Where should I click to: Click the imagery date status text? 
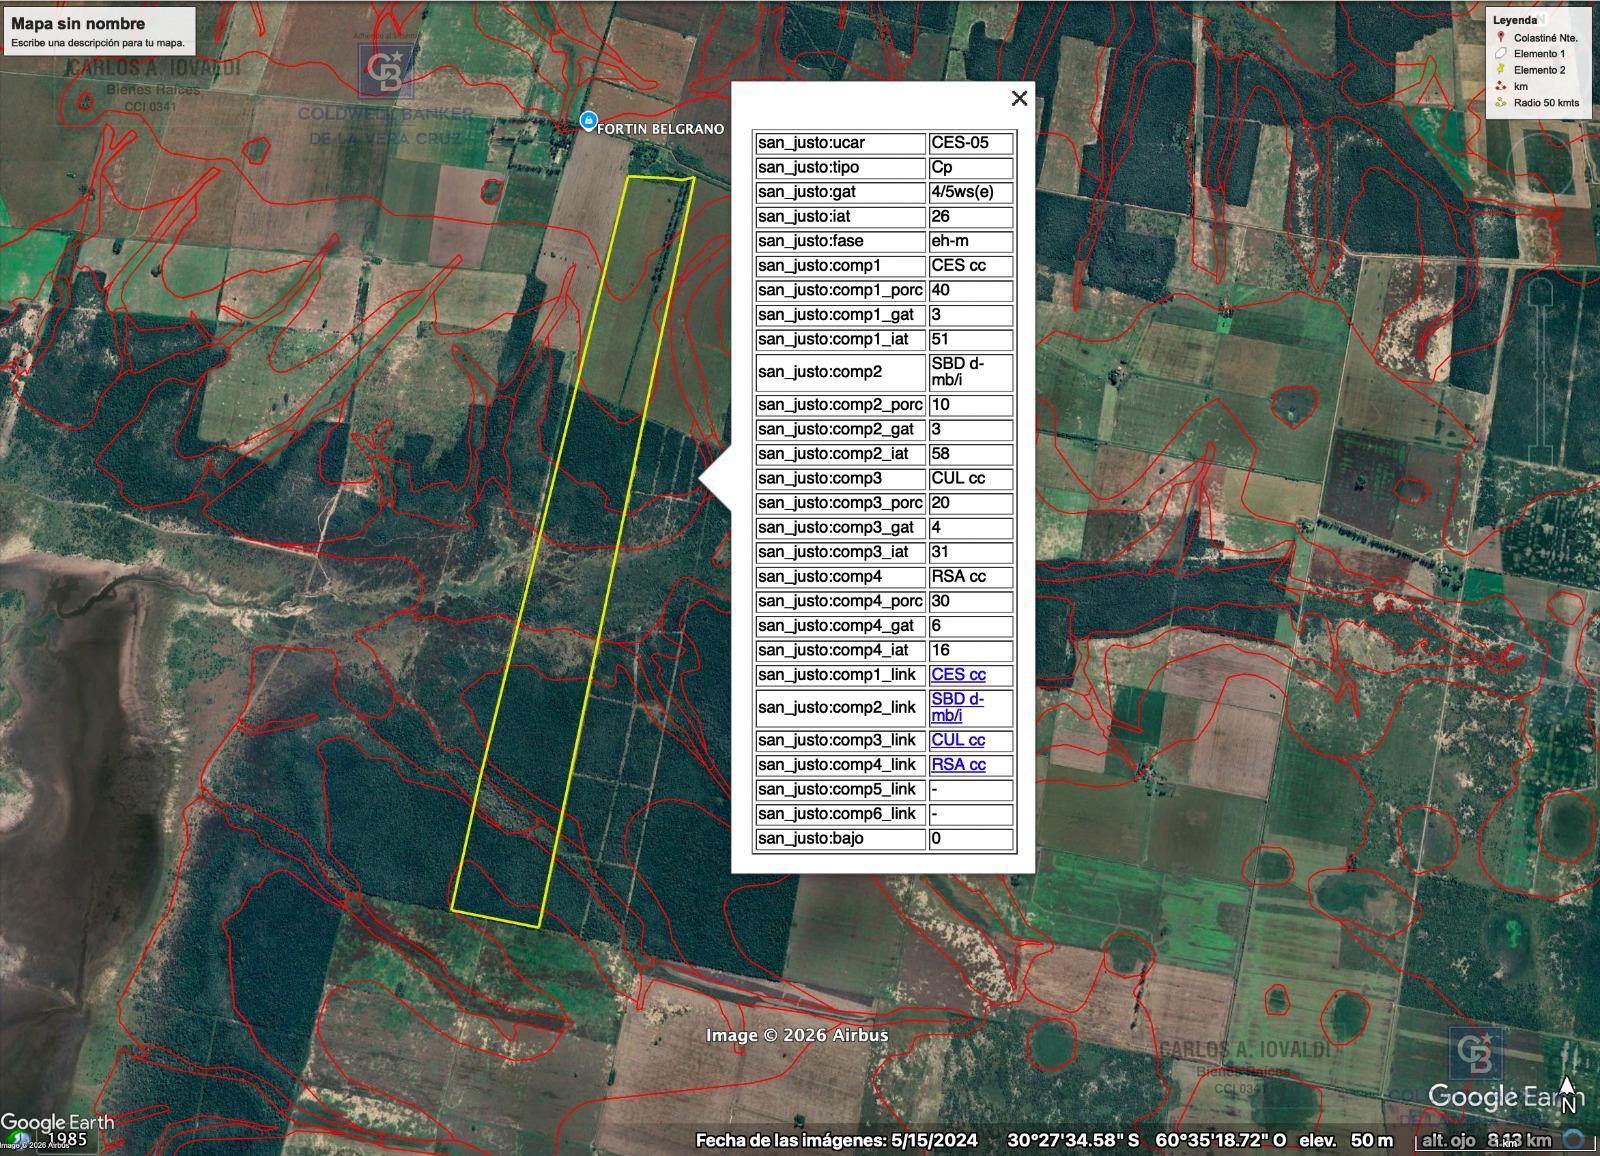(837, 1140)
